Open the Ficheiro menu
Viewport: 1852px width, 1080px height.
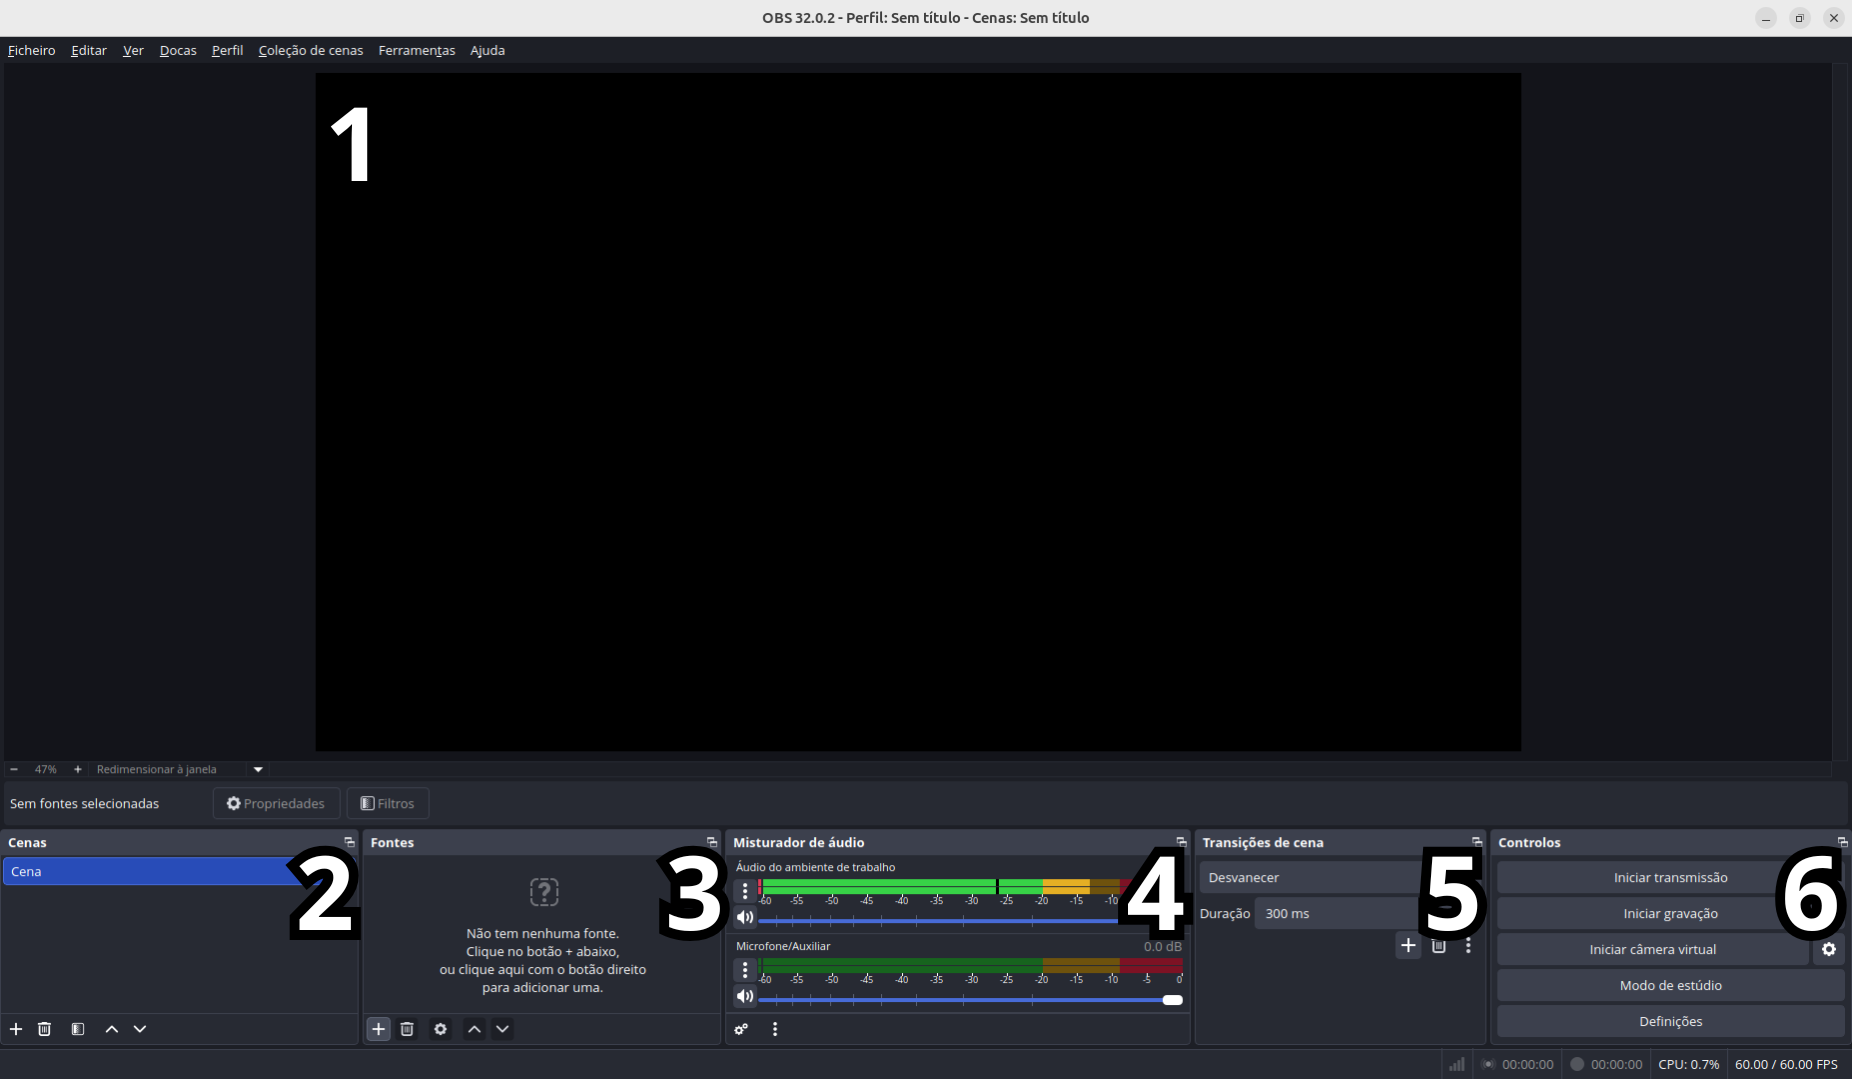pos(32,51)
